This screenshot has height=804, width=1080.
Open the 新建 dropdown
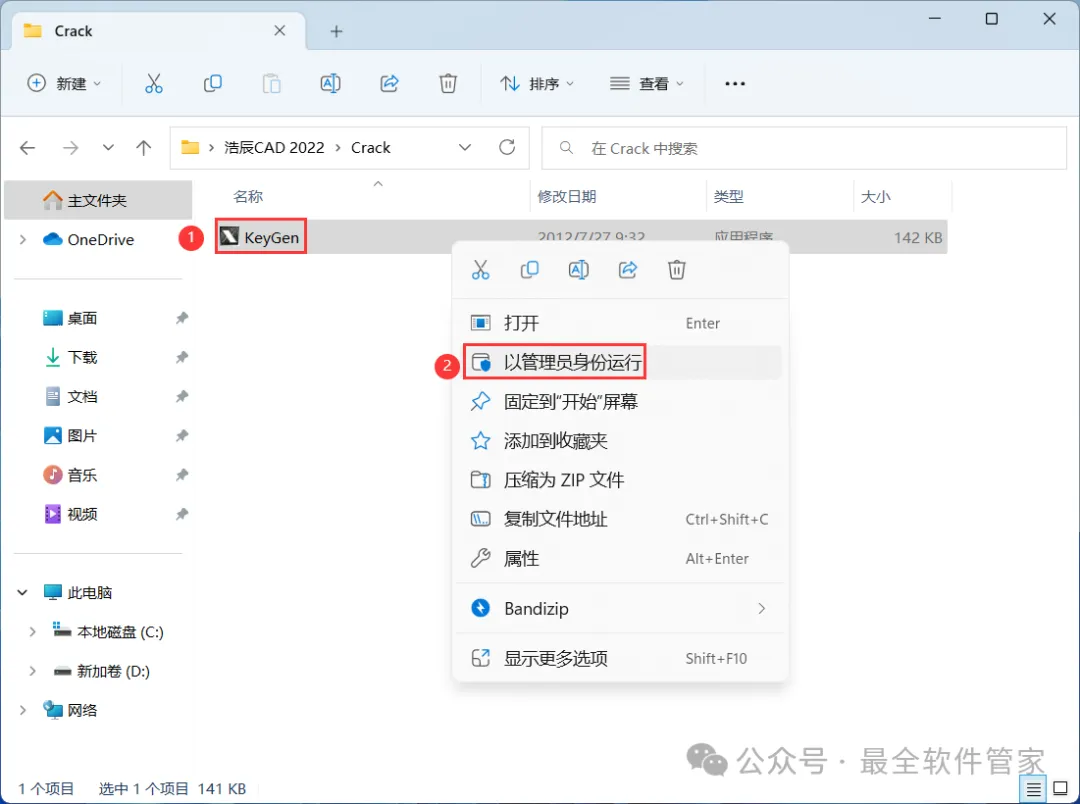[x=64, y=83]
